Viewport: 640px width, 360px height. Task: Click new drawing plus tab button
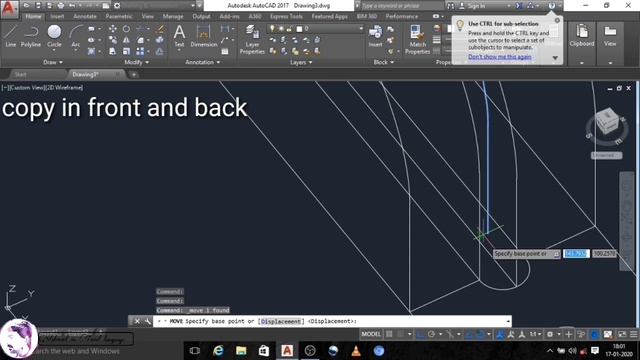click(133, 74)
